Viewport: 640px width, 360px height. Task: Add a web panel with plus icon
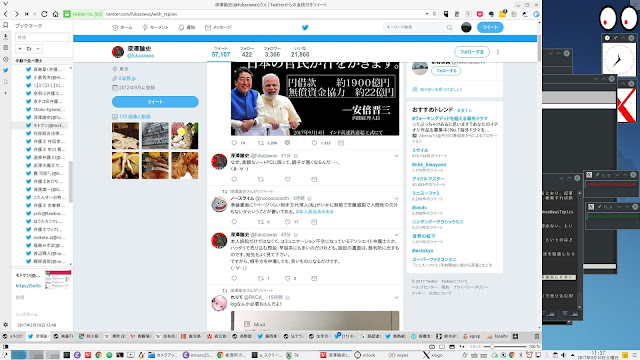click(5, 93)
